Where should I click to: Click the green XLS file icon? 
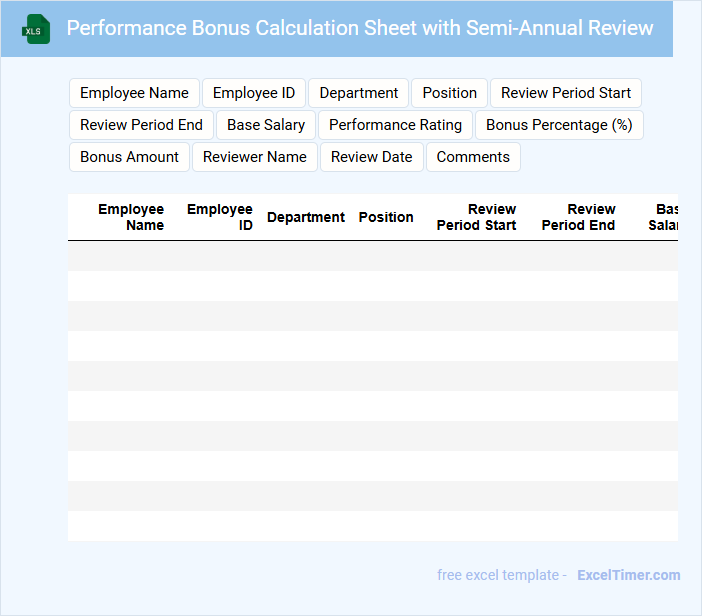(x=36, y=29)
